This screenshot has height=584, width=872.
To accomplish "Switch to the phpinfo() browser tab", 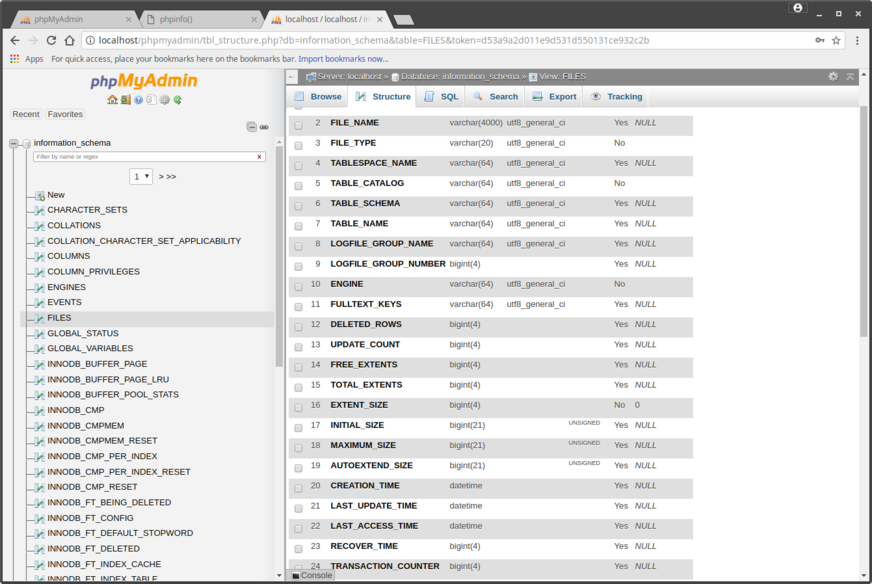I will tap(201, 19).
